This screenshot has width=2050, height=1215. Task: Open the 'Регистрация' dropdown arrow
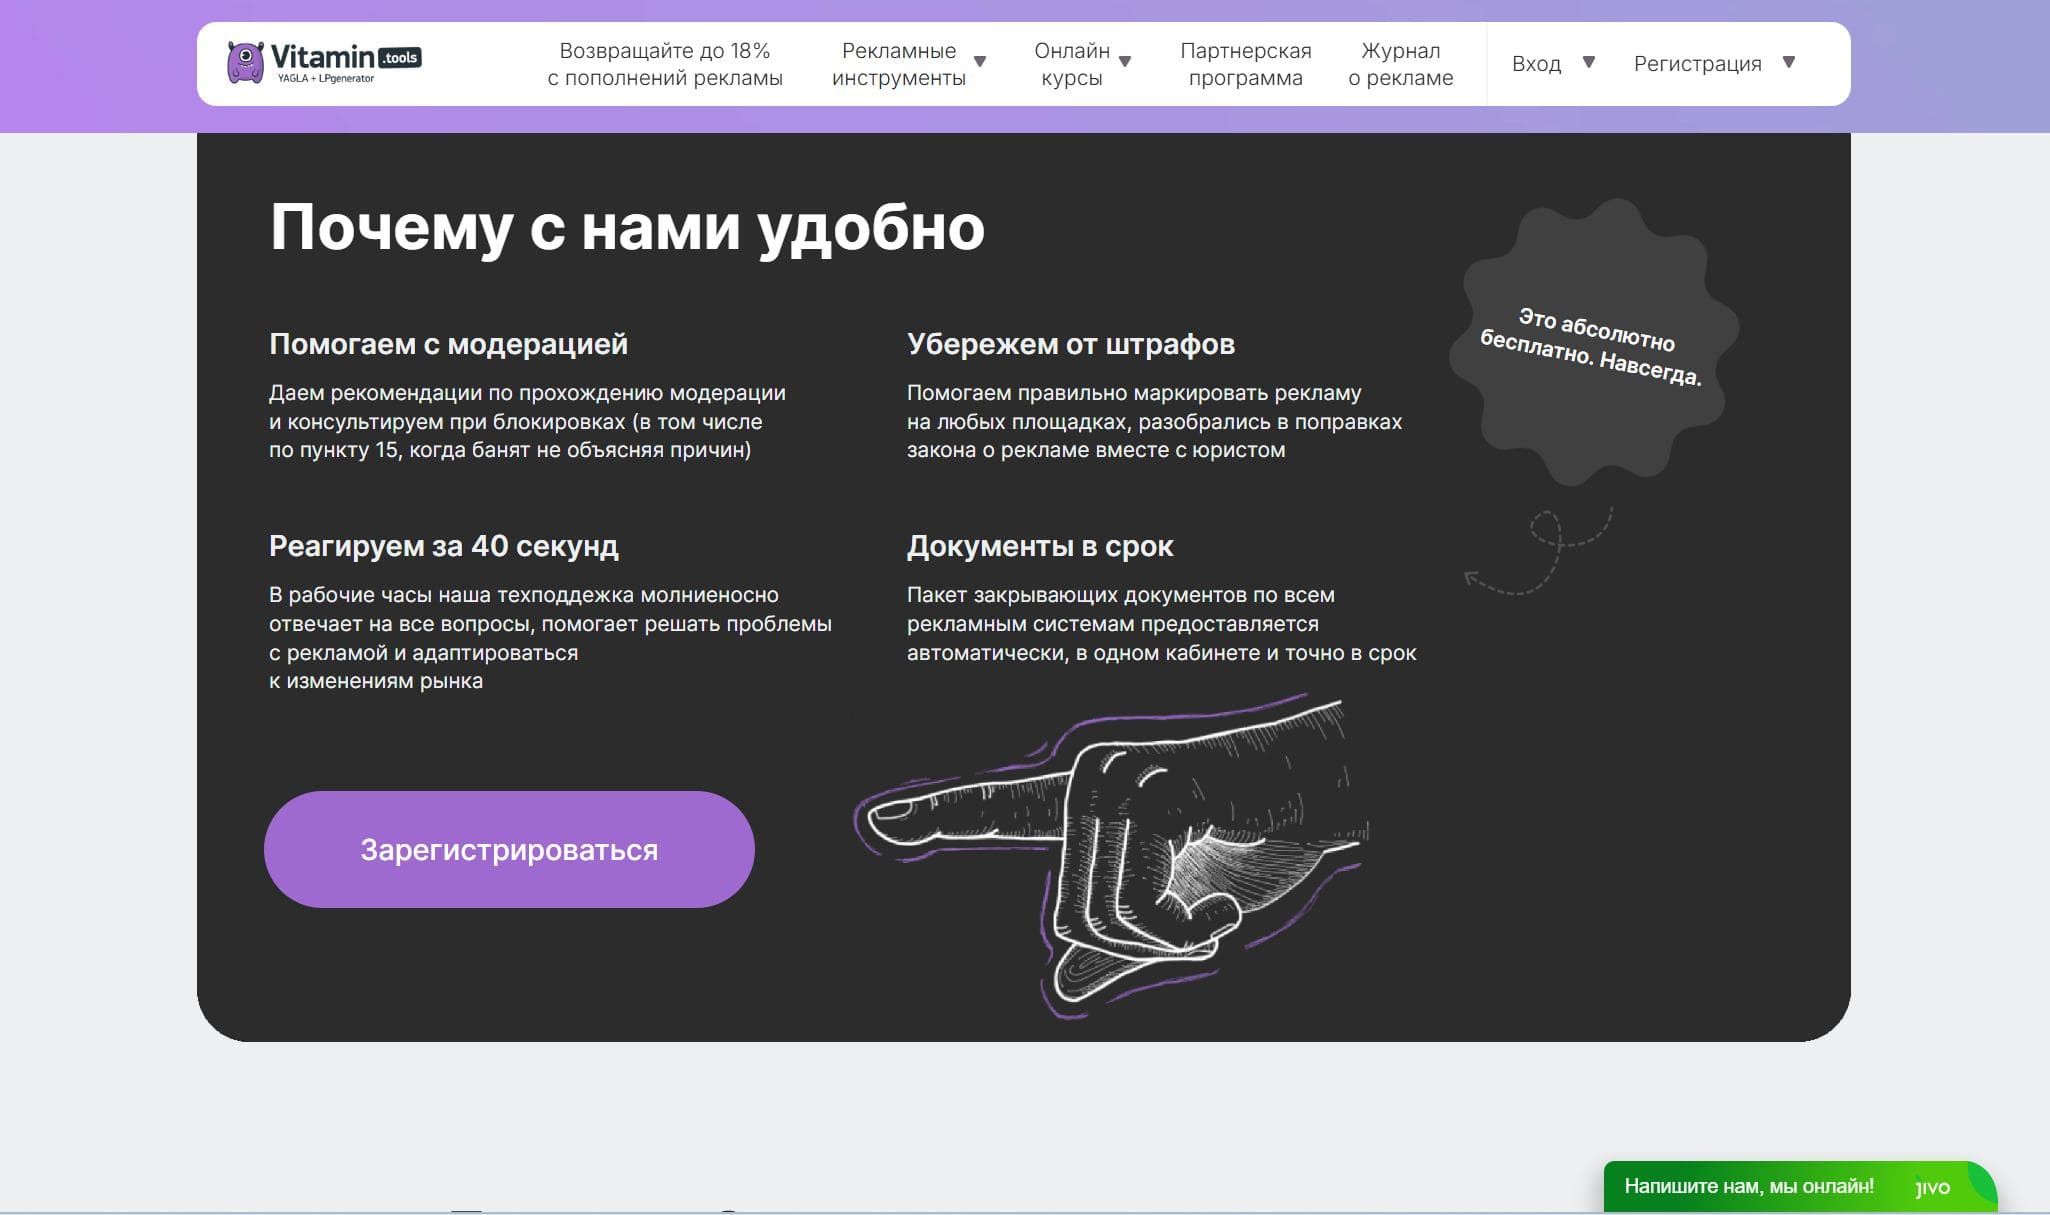[1789, 62]
